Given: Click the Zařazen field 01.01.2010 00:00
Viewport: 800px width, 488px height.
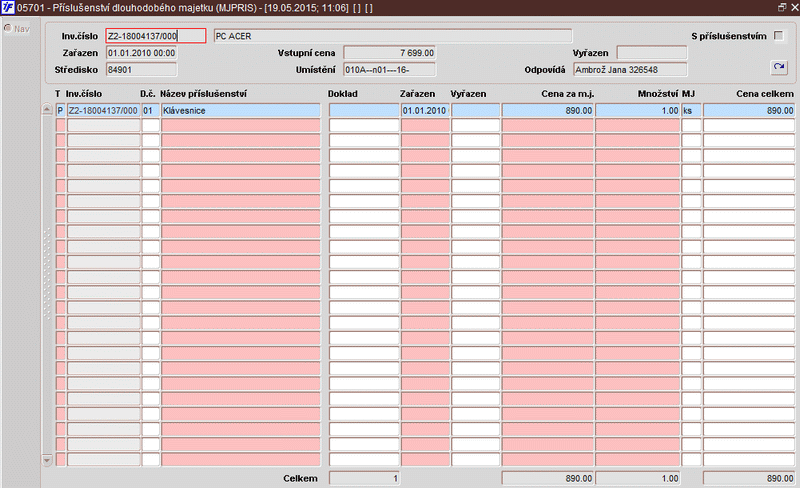Looking at the screenshot, I should [x=141, y=53].
